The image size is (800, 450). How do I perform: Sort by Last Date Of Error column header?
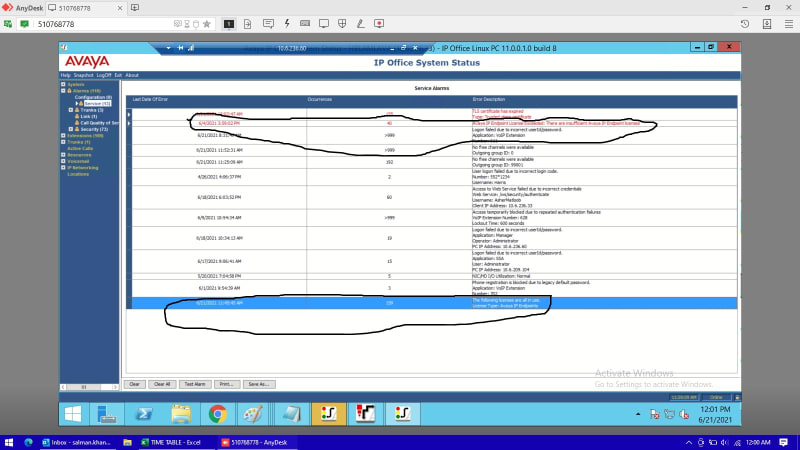pos(150,99)
